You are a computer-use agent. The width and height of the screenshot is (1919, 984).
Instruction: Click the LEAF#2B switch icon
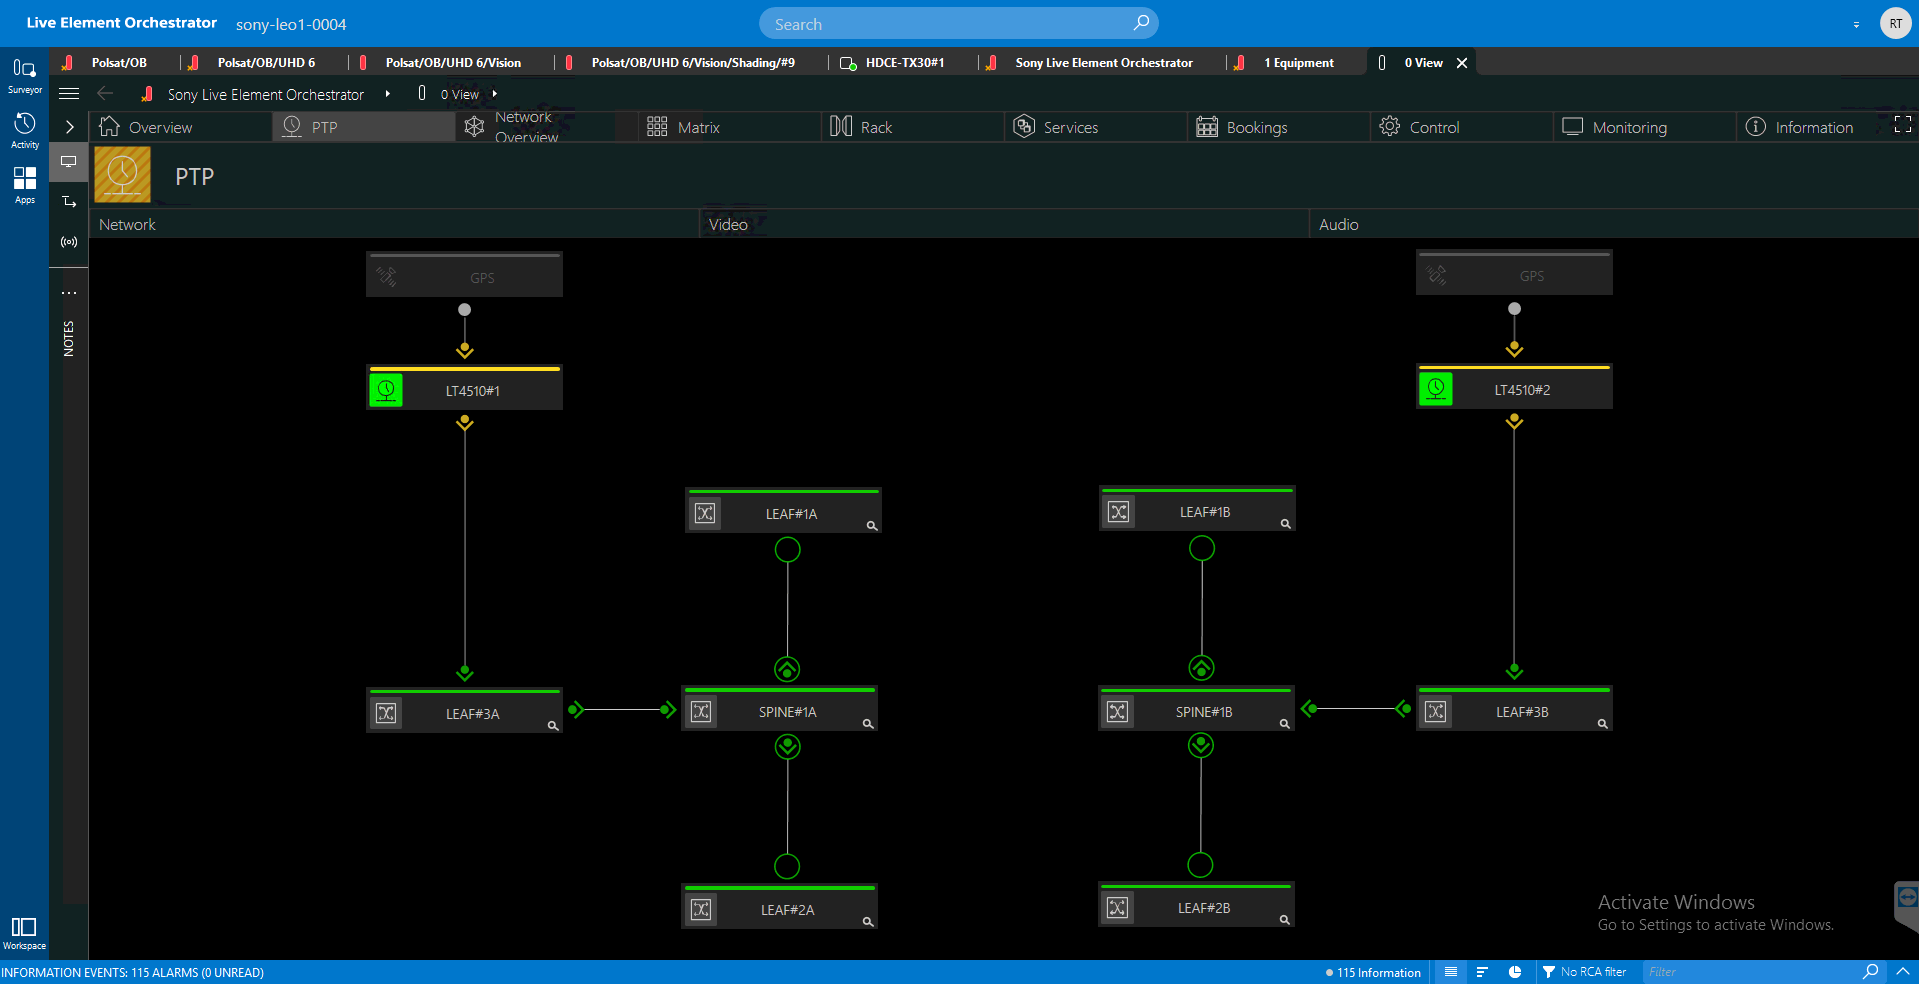pyautogui.click(x=1117, y=908)
